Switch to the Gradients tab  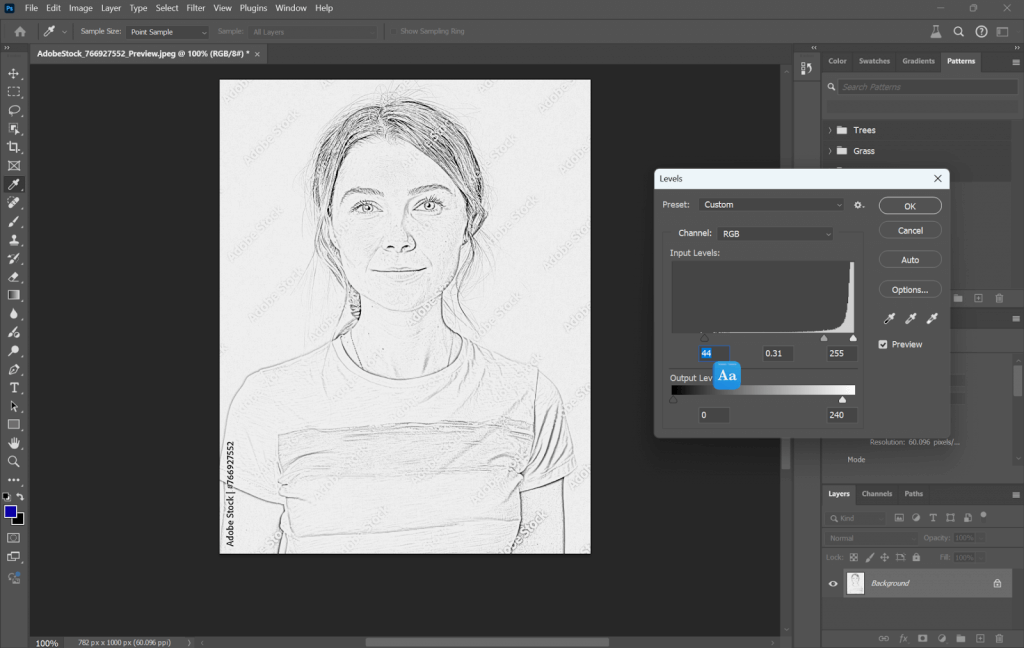[918, 61]
